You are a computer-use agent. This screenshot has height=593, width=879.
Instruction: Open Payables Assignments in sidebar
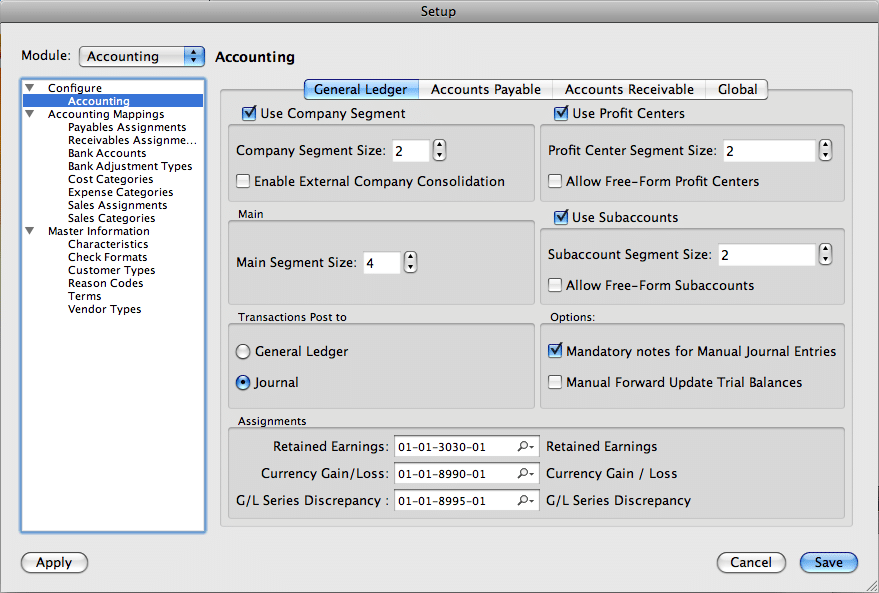coord(127,127)
